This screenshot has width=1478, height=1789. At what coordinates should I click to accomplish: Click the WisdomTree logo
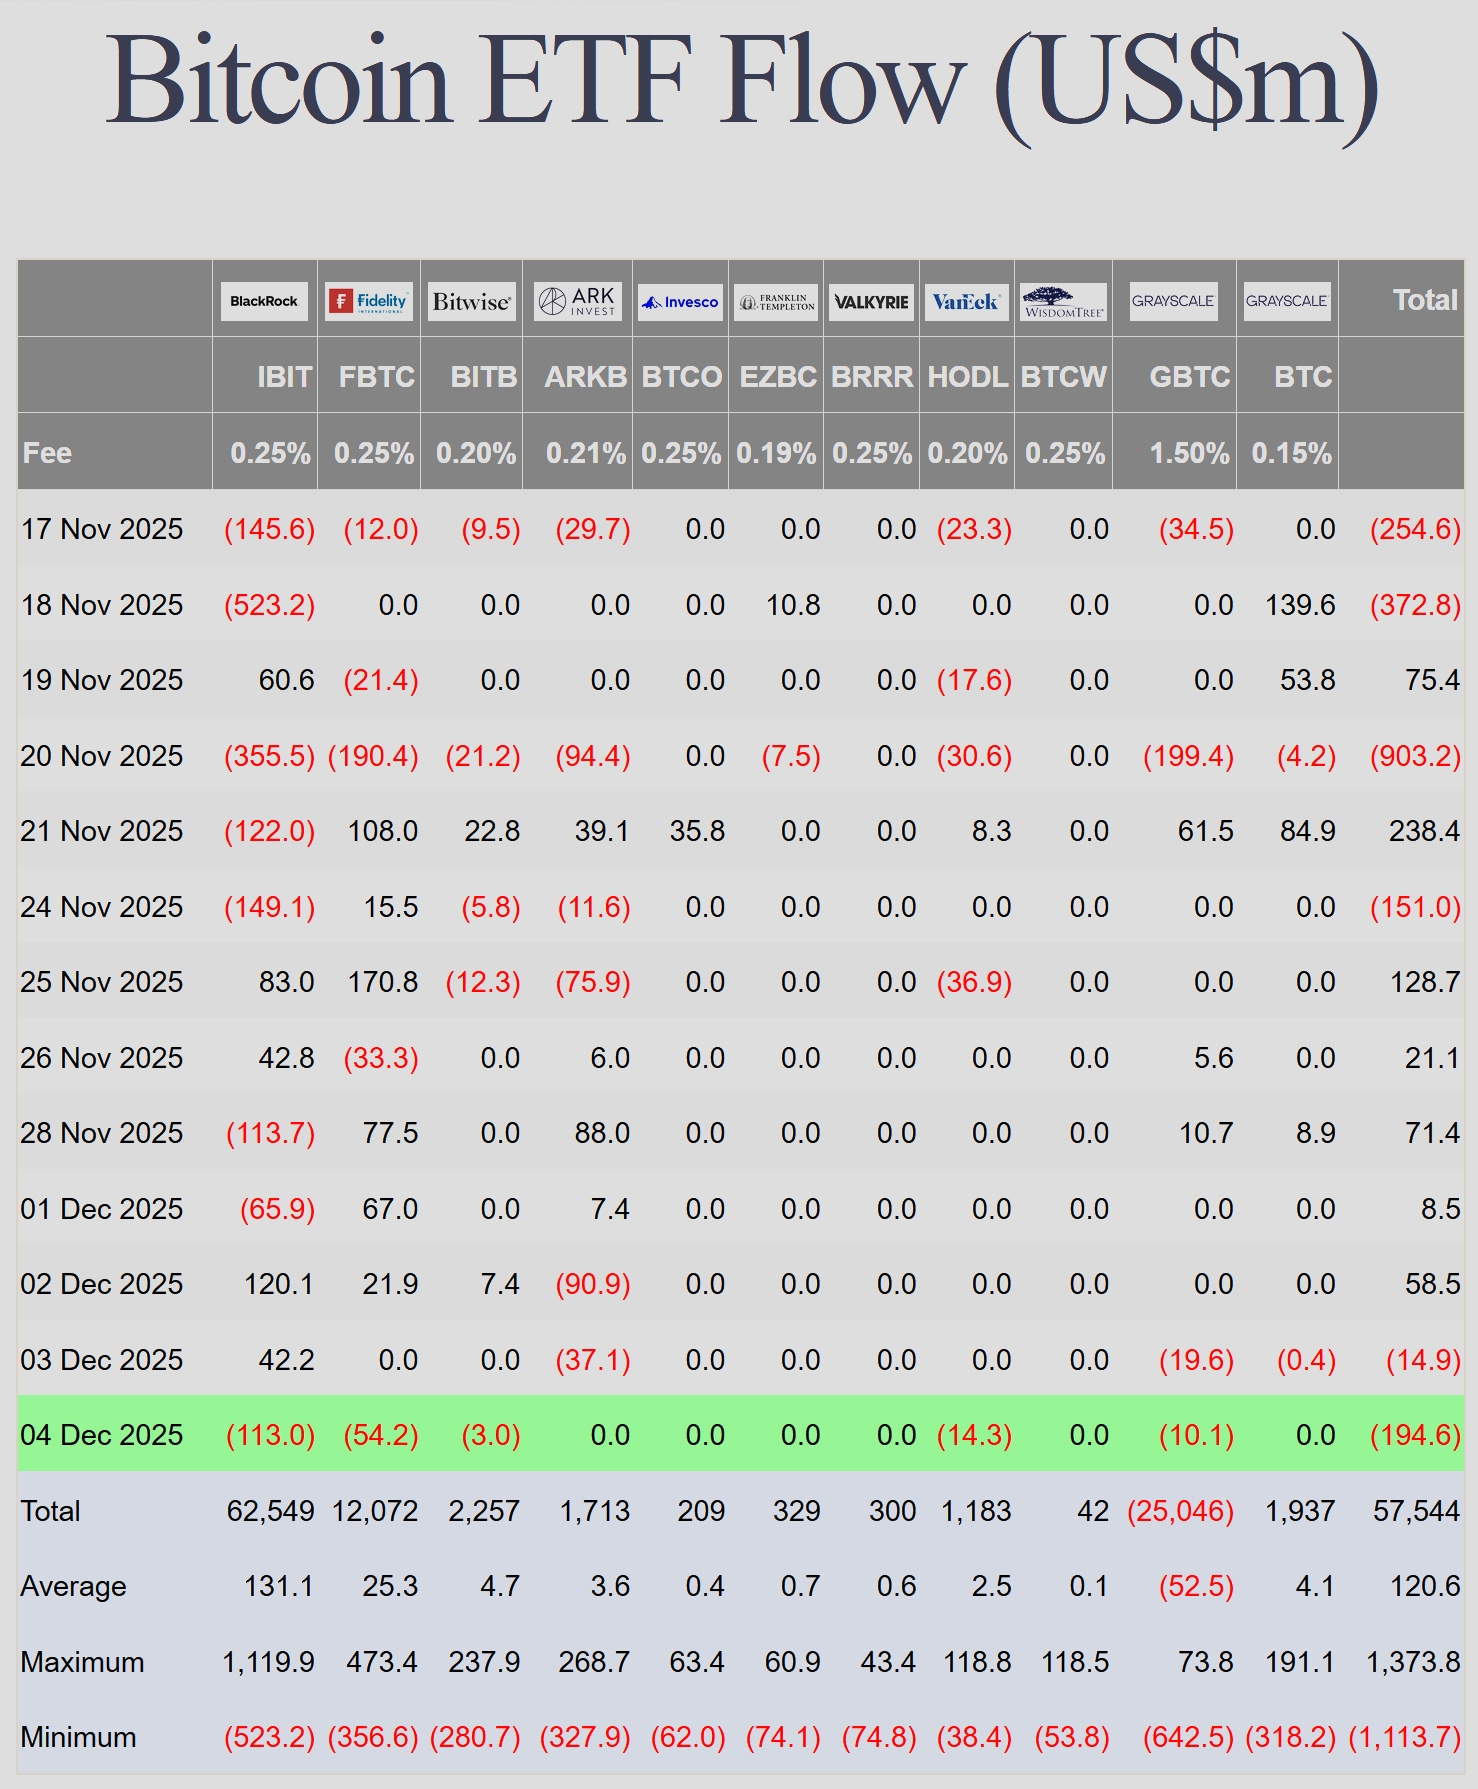click(1064, 302)
